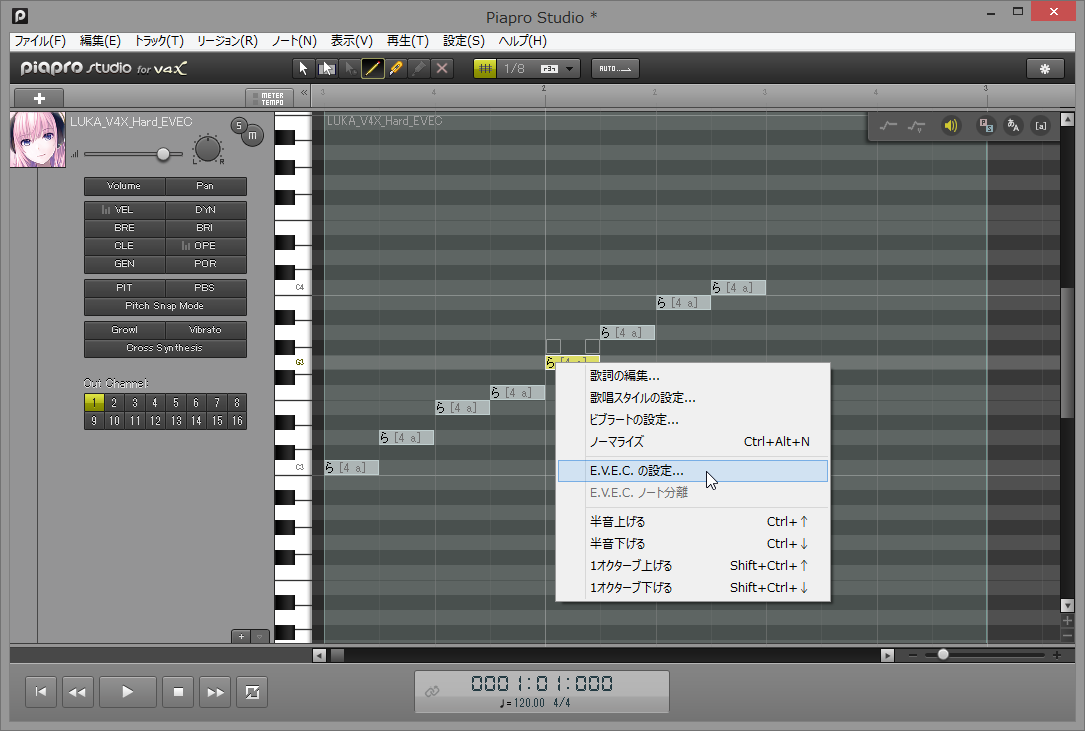Pick the glue join tool
The width and height of the screenshot is (1085, 731).
419,69
